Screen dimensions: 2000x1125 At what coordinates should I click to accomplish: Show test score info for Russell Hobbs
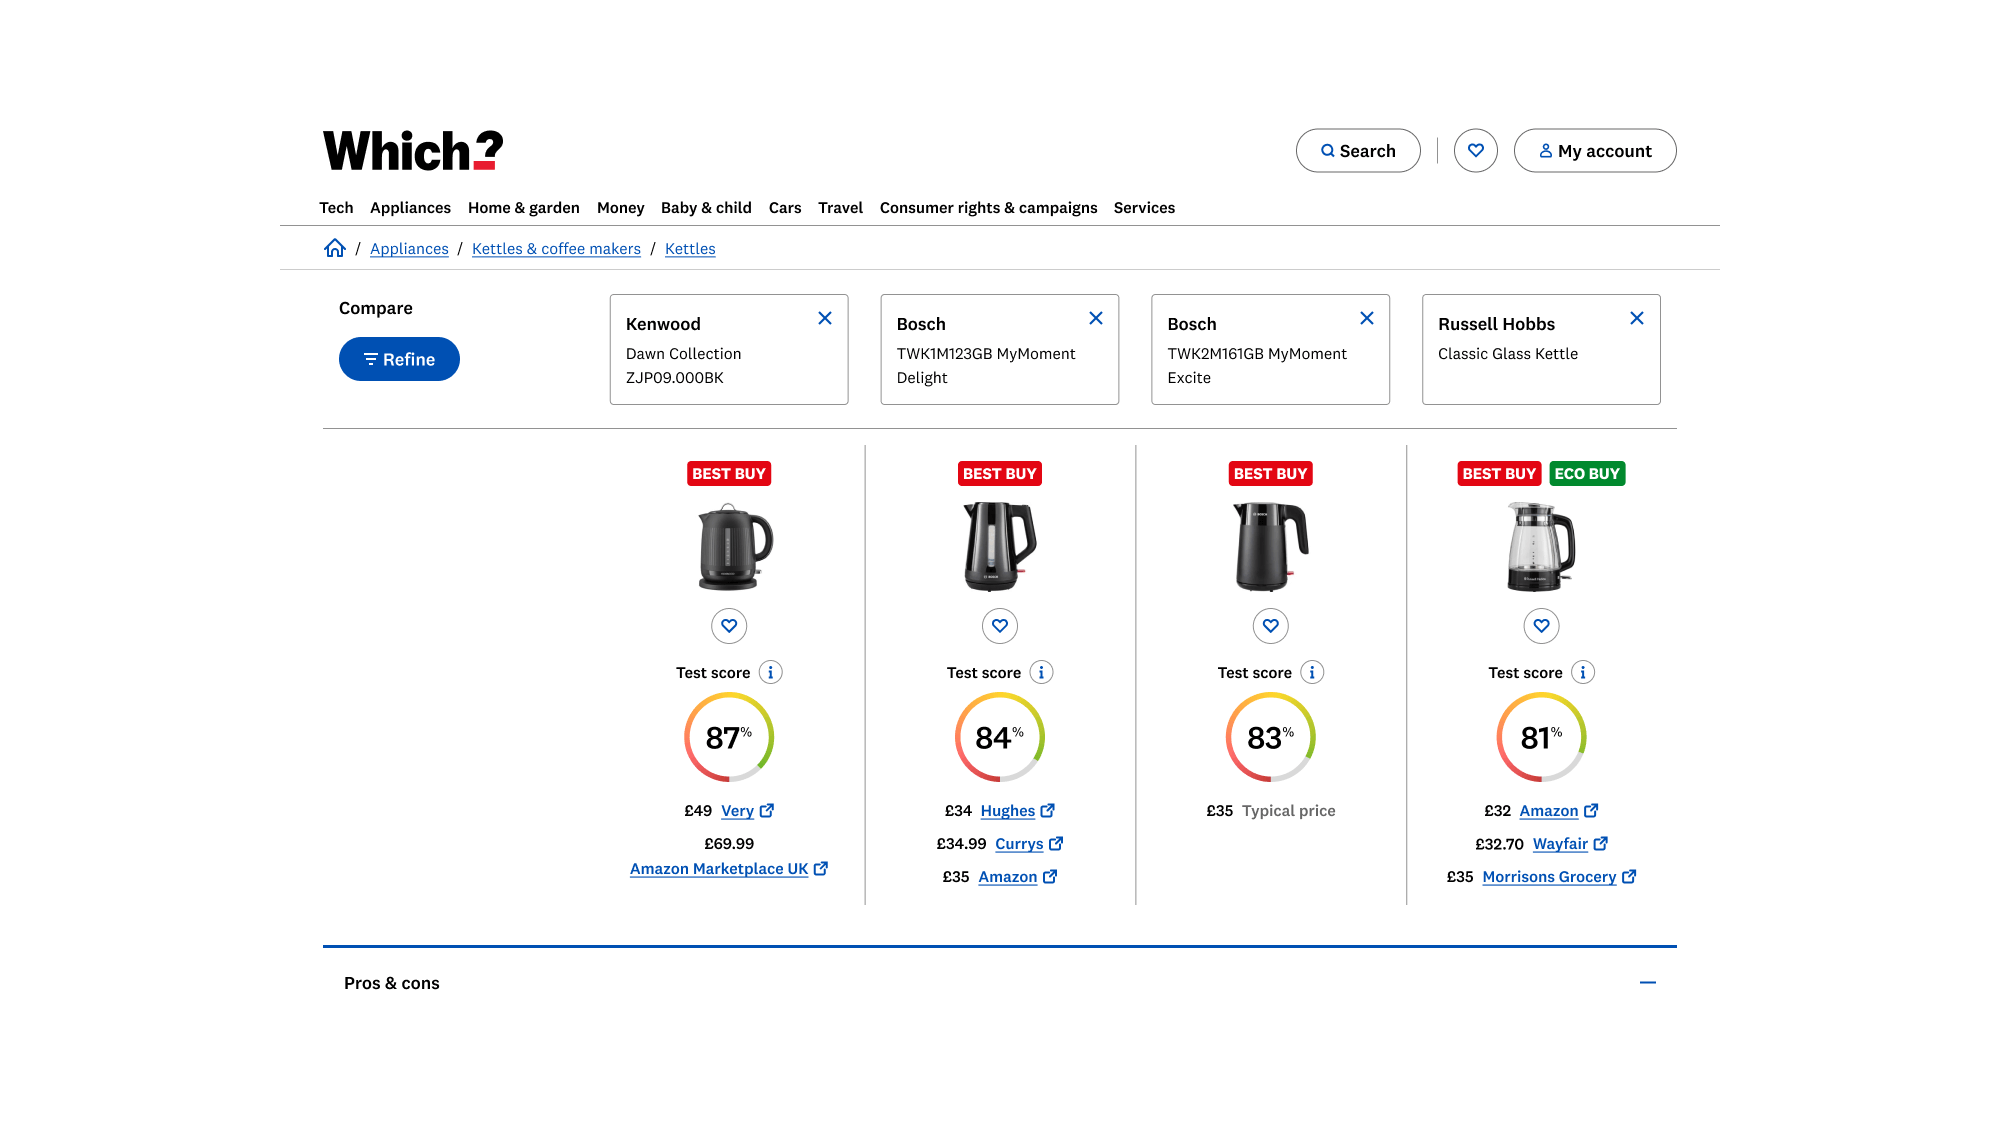(1583, 673)
